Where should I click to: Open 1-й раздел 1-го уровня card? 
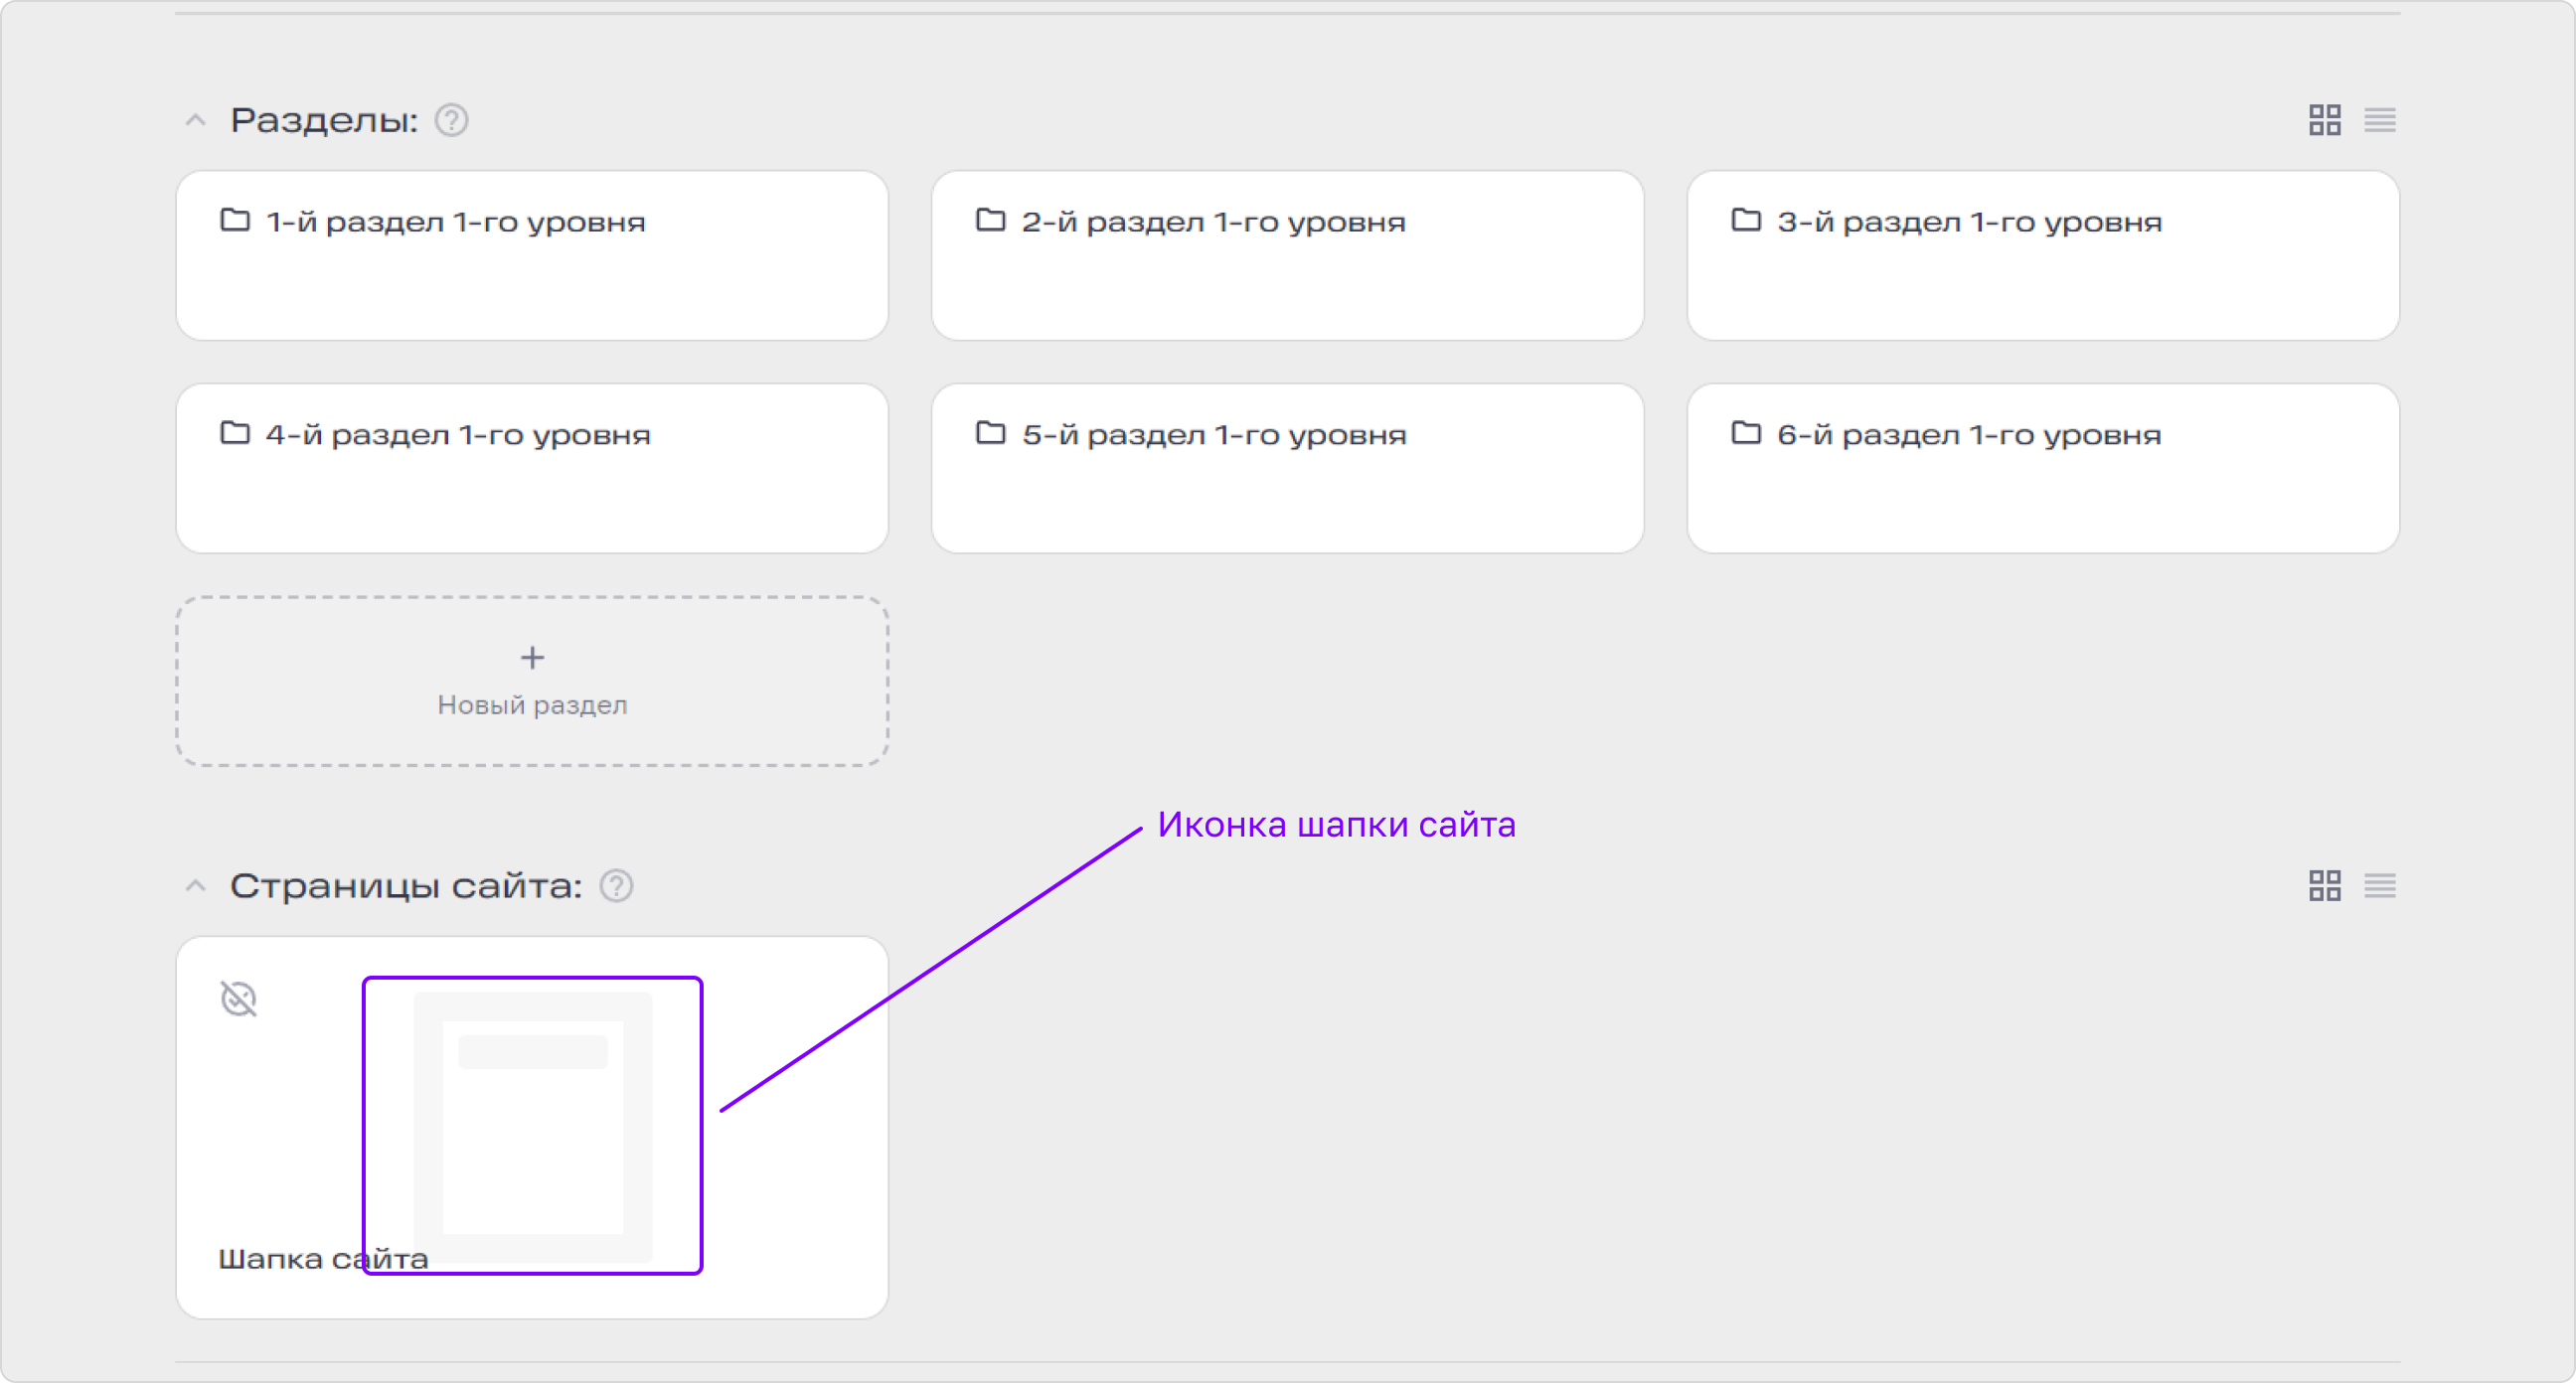532,256
